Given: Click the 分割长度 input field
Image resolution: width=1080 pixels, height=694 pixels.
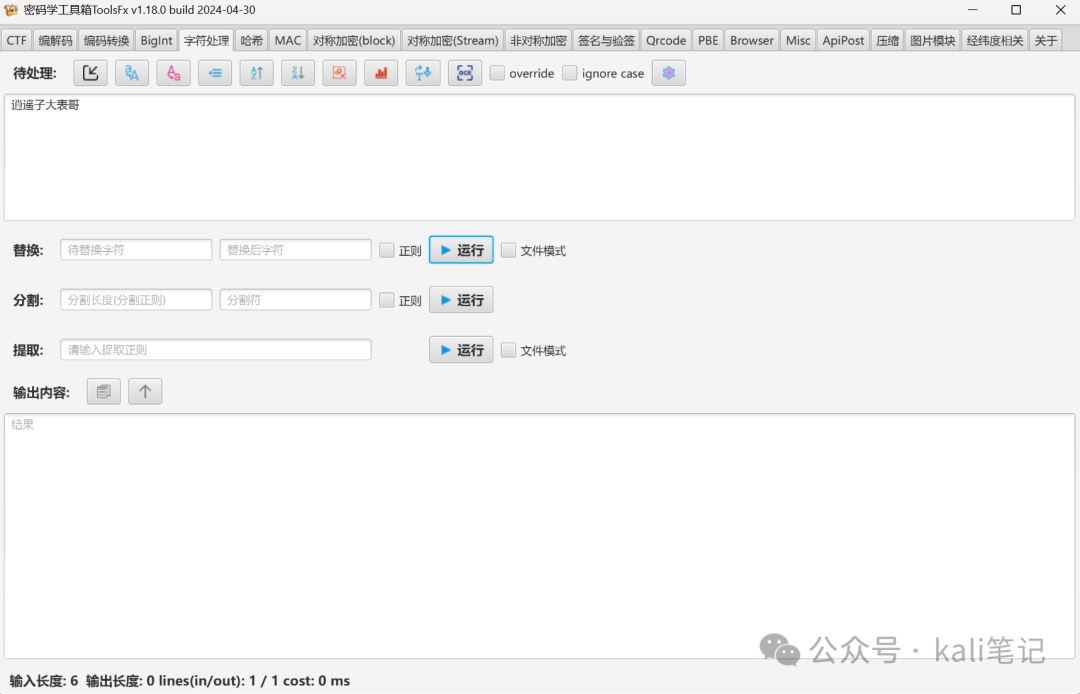Looking at the screenshot, I should [136, 299].
